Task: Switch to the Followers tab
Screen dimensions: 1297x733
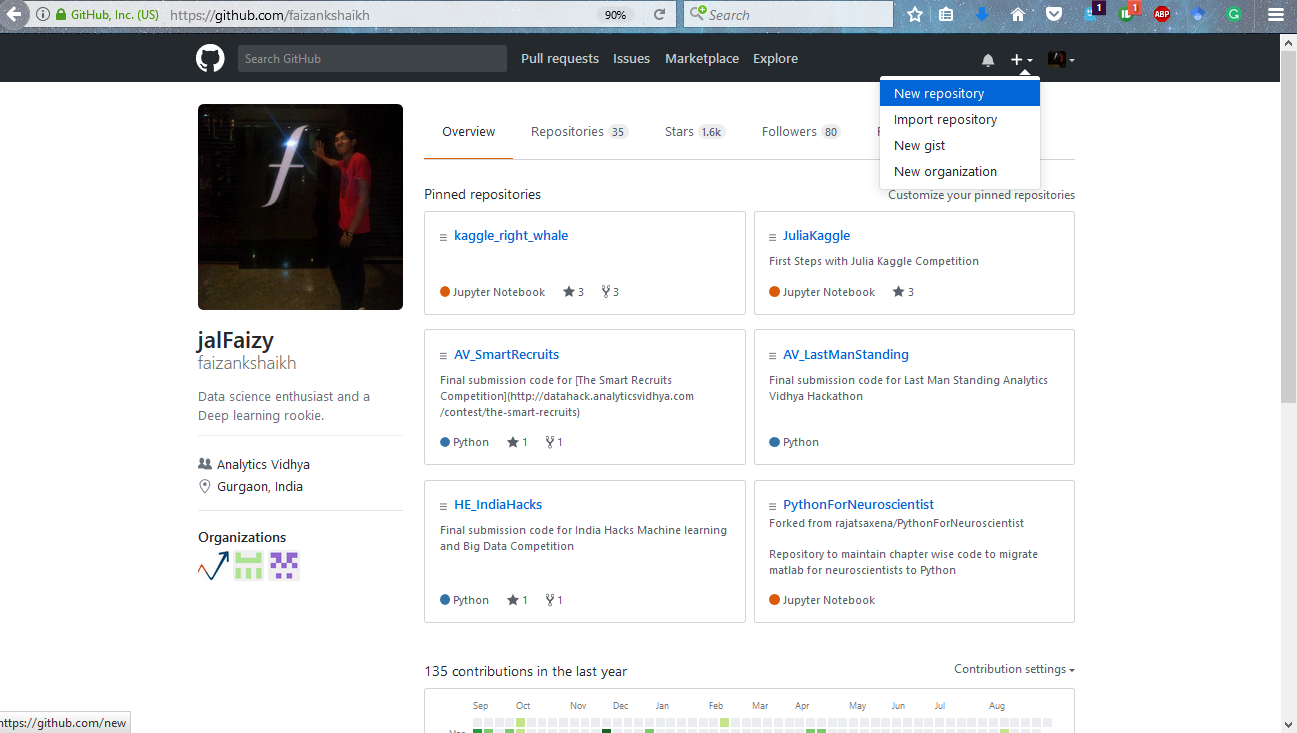Action: tap(801, 132)
